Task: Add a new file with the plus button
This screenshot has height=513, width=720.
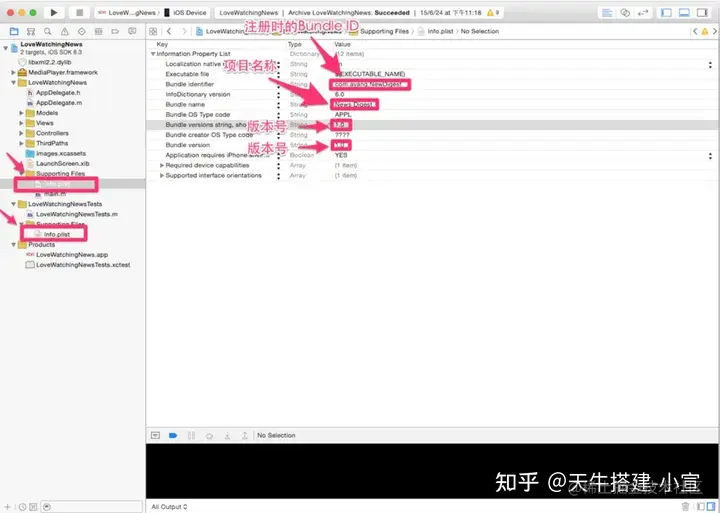Action: 7,507
